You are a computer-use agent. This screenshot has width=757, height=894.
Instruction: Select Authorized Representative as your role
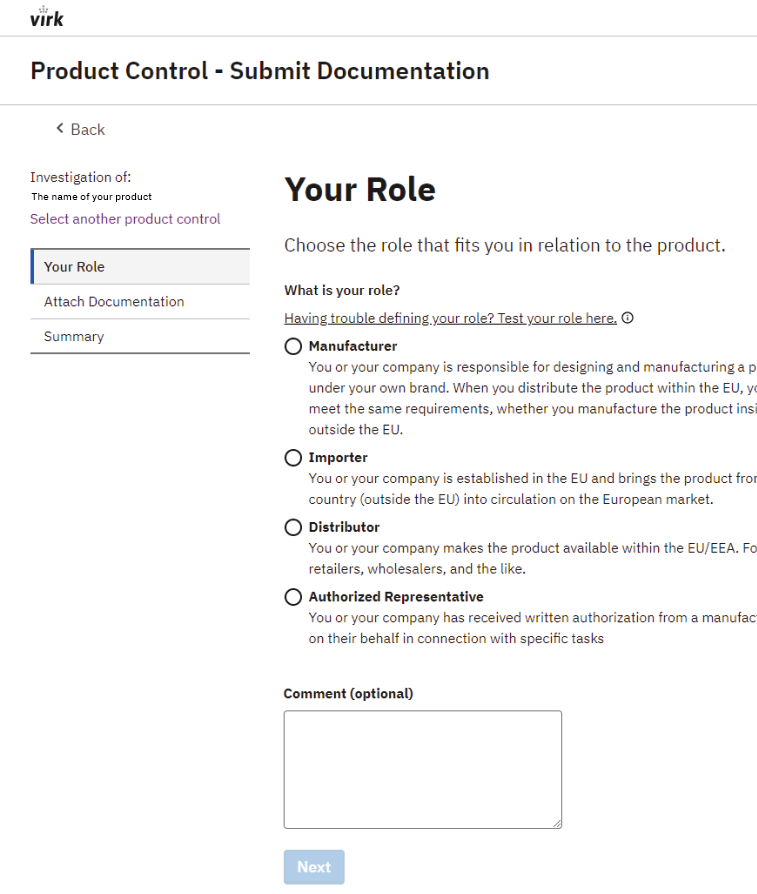pyautogui.click(x=293, y=596)
